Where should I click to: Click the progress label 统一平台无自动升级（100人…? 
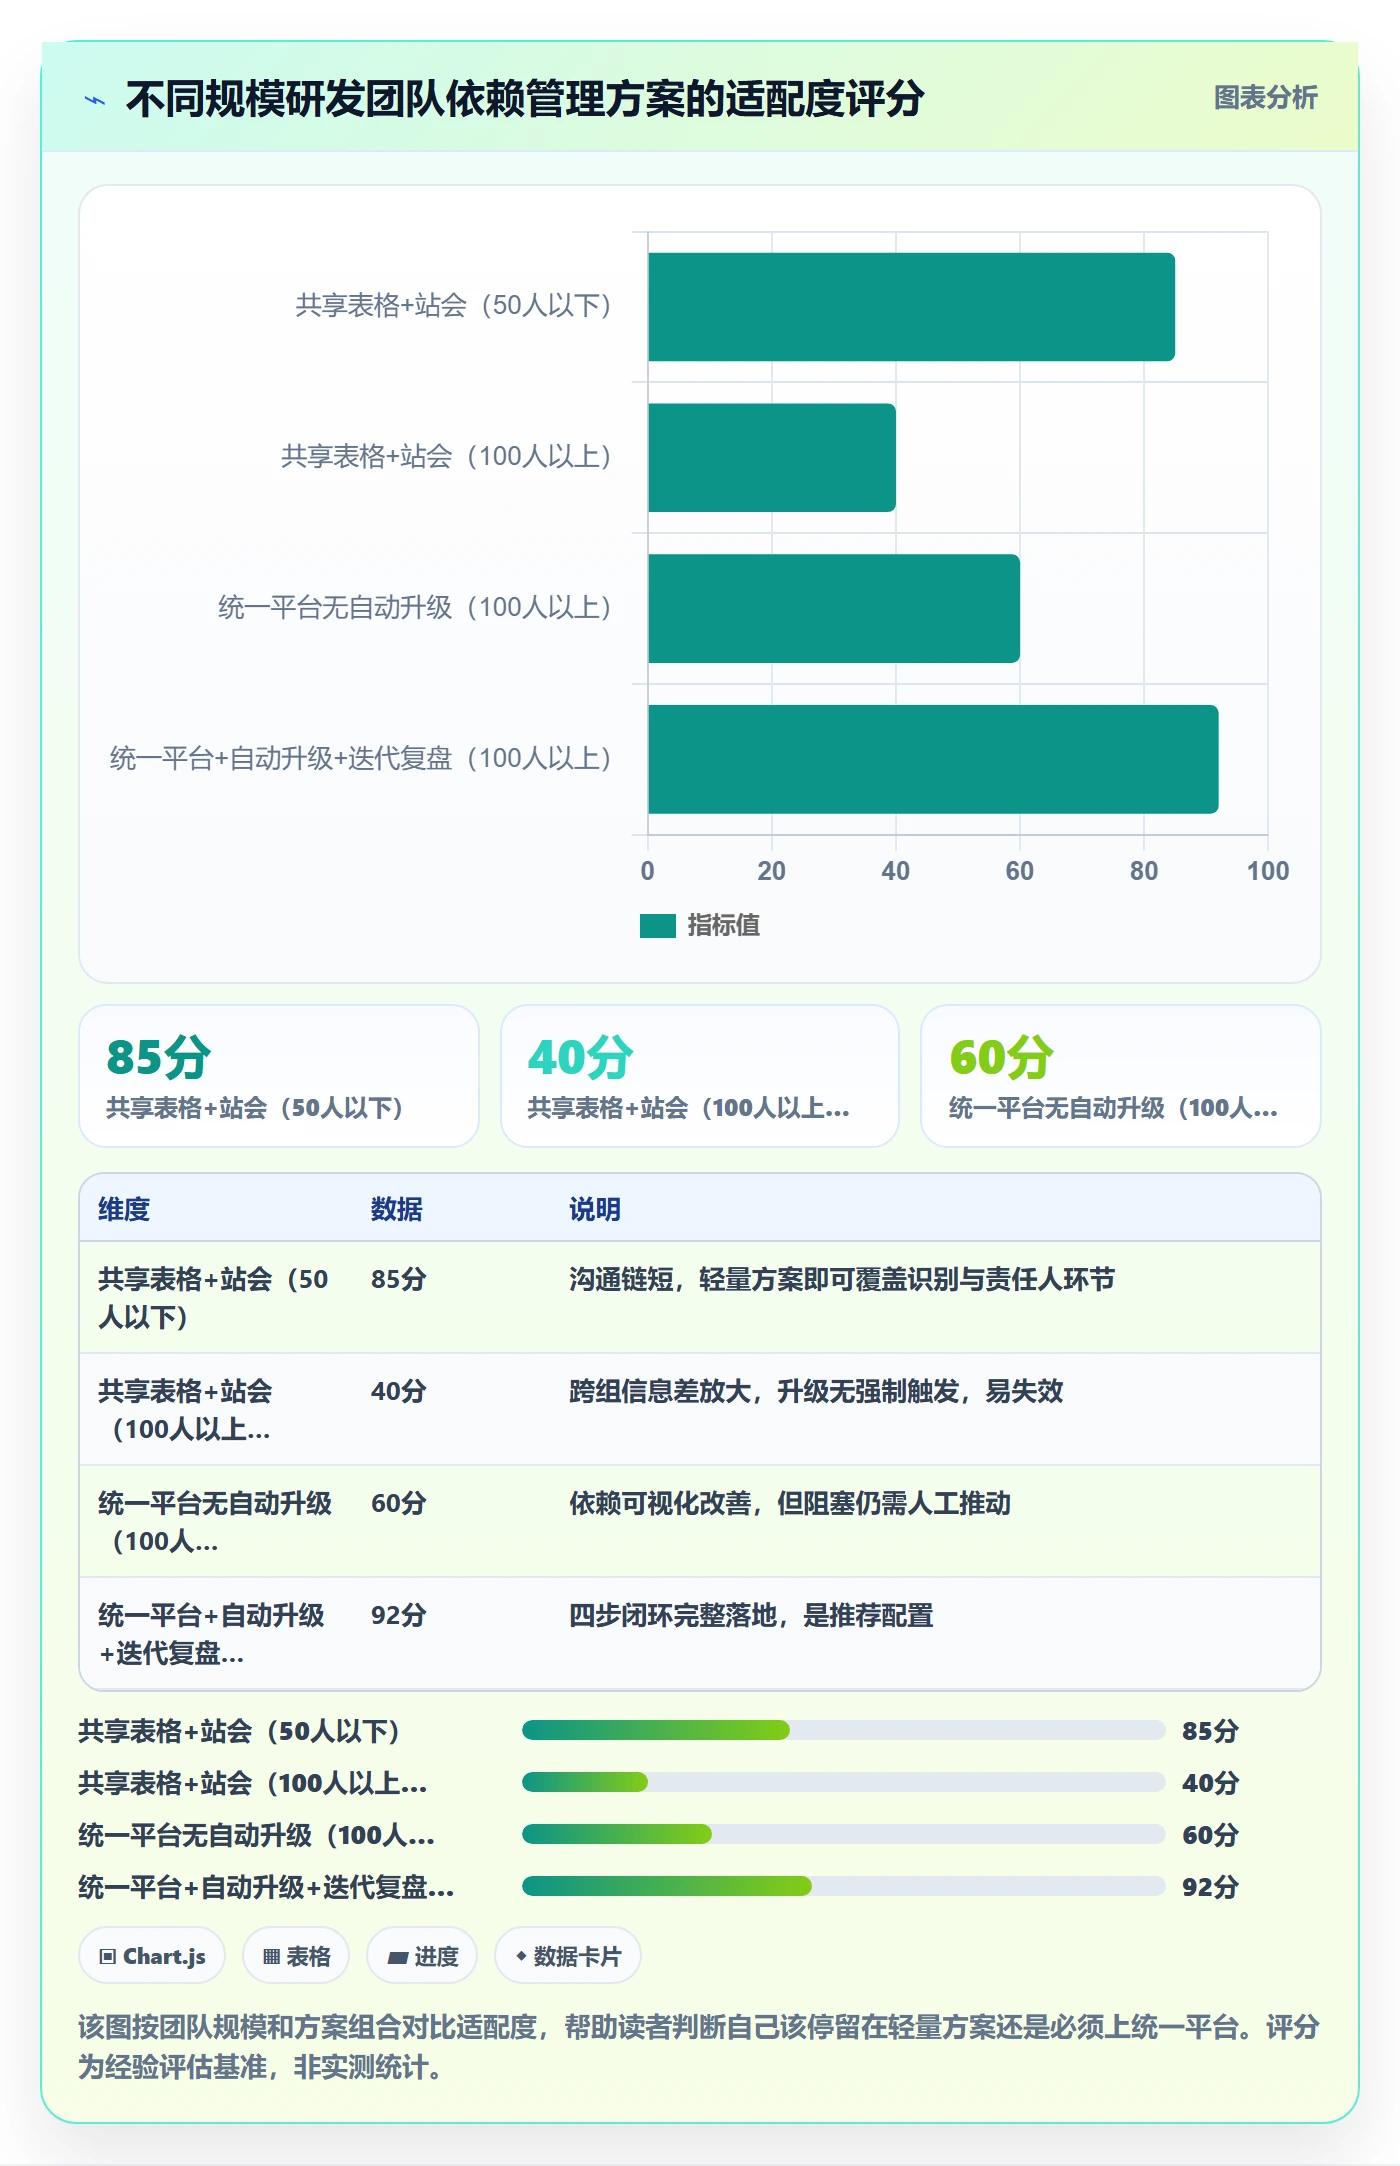[x=256, y=1835]
